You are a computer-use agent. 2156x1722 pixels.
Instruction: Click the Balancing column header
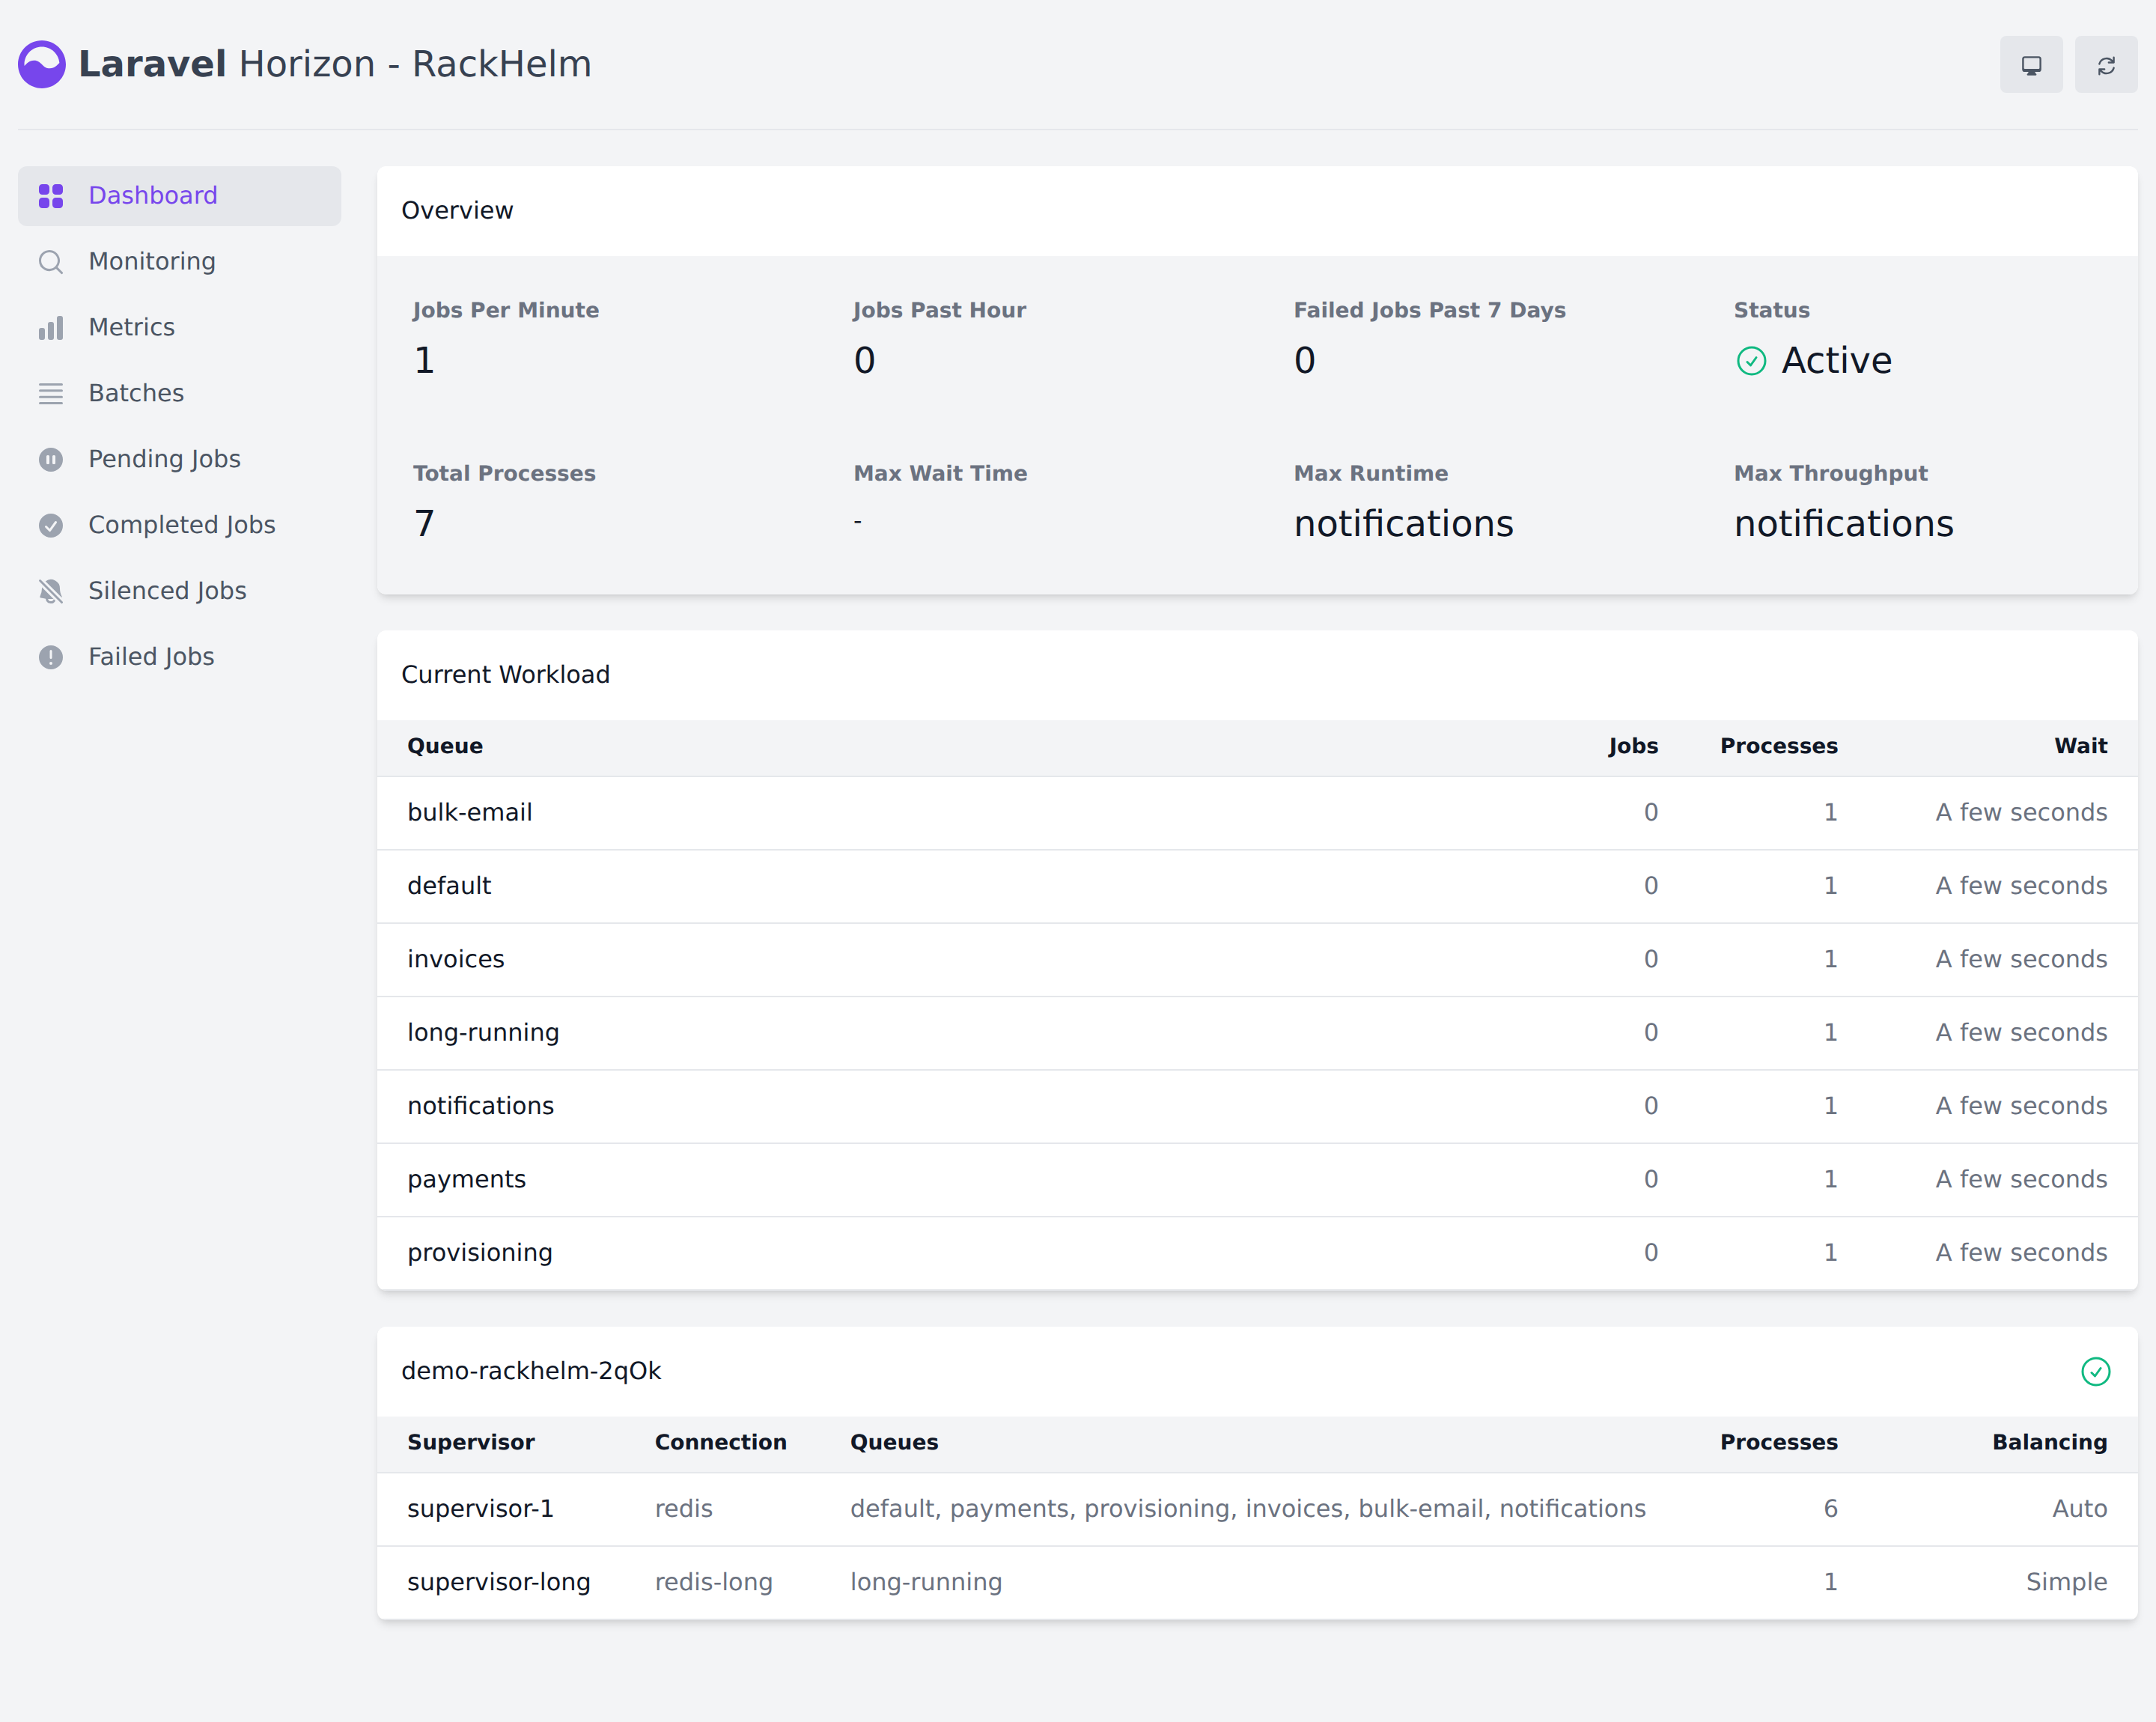2049,1442
